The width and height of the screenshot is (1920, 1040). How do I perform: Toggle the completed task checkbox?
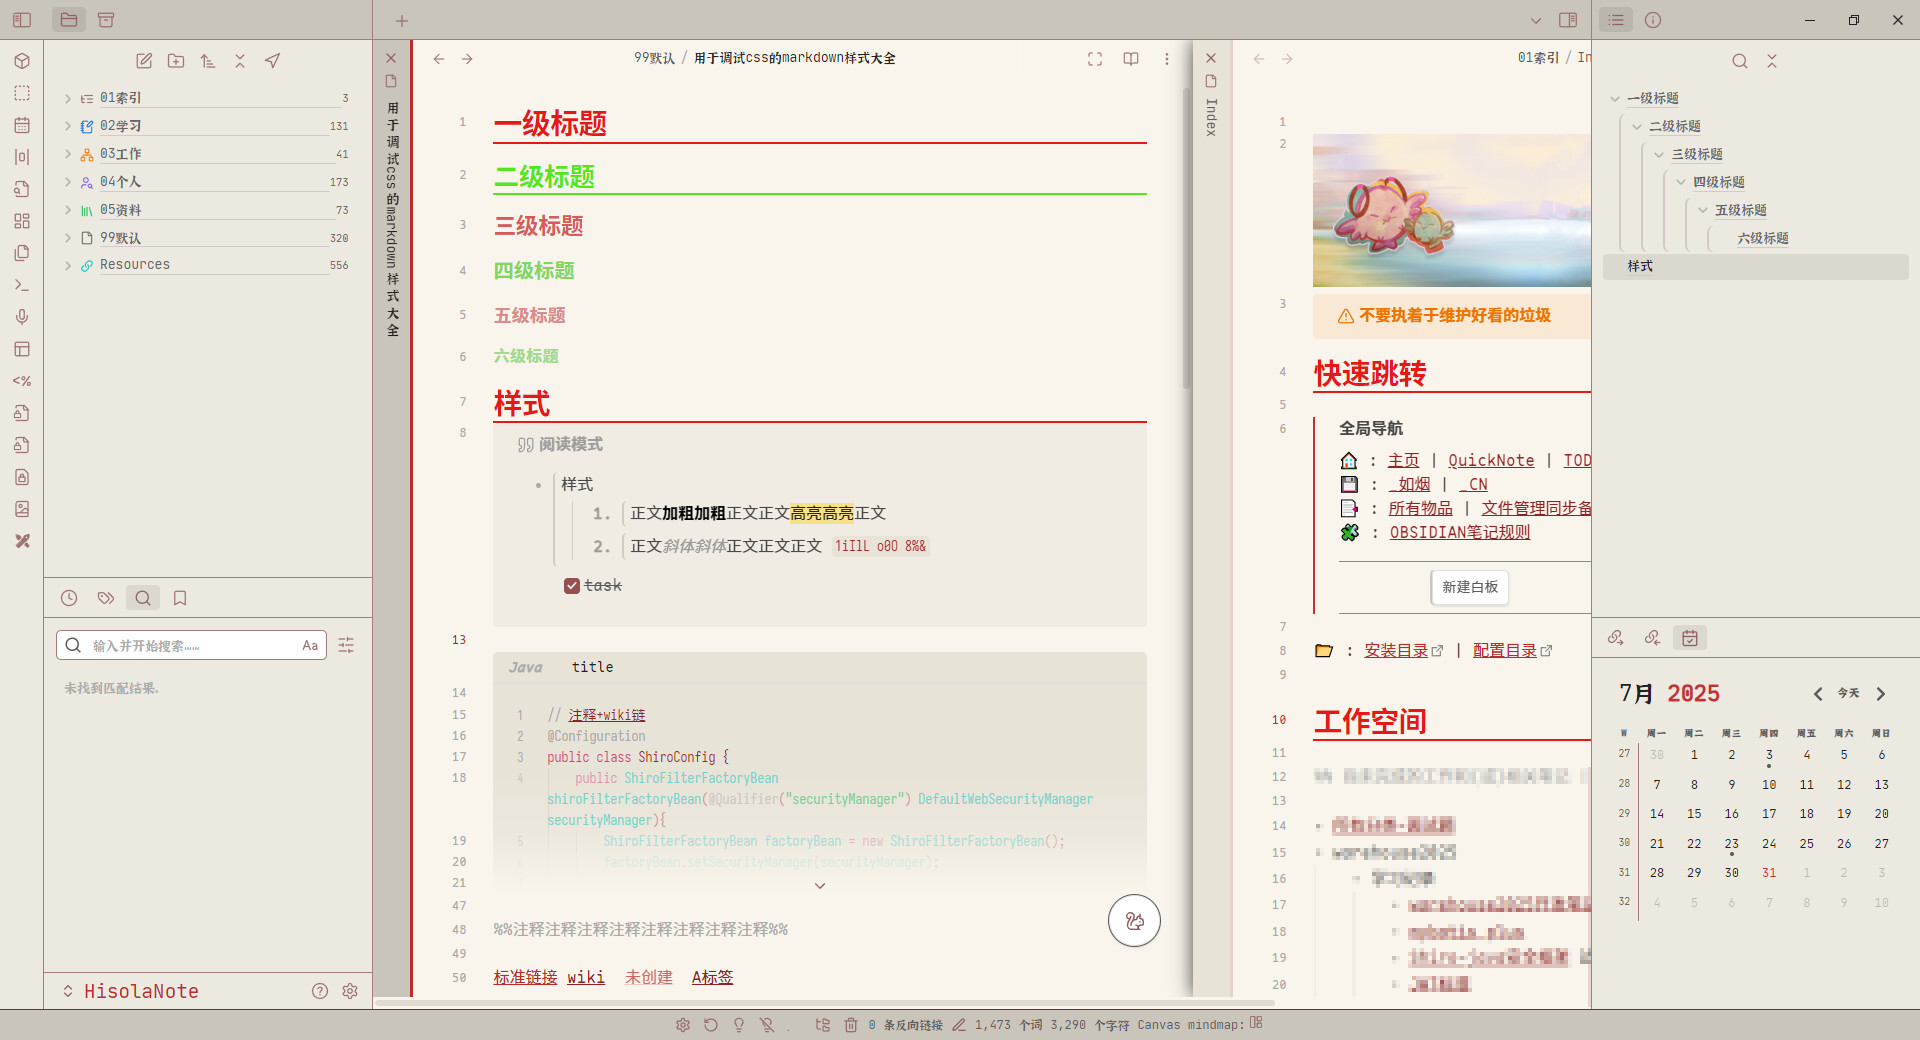572,586
